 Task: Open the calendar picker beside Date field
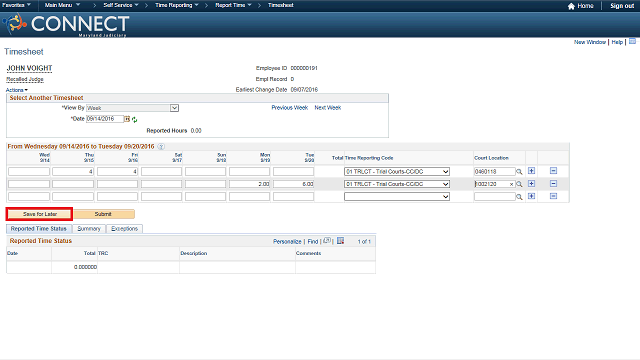[x=127, y=119]
